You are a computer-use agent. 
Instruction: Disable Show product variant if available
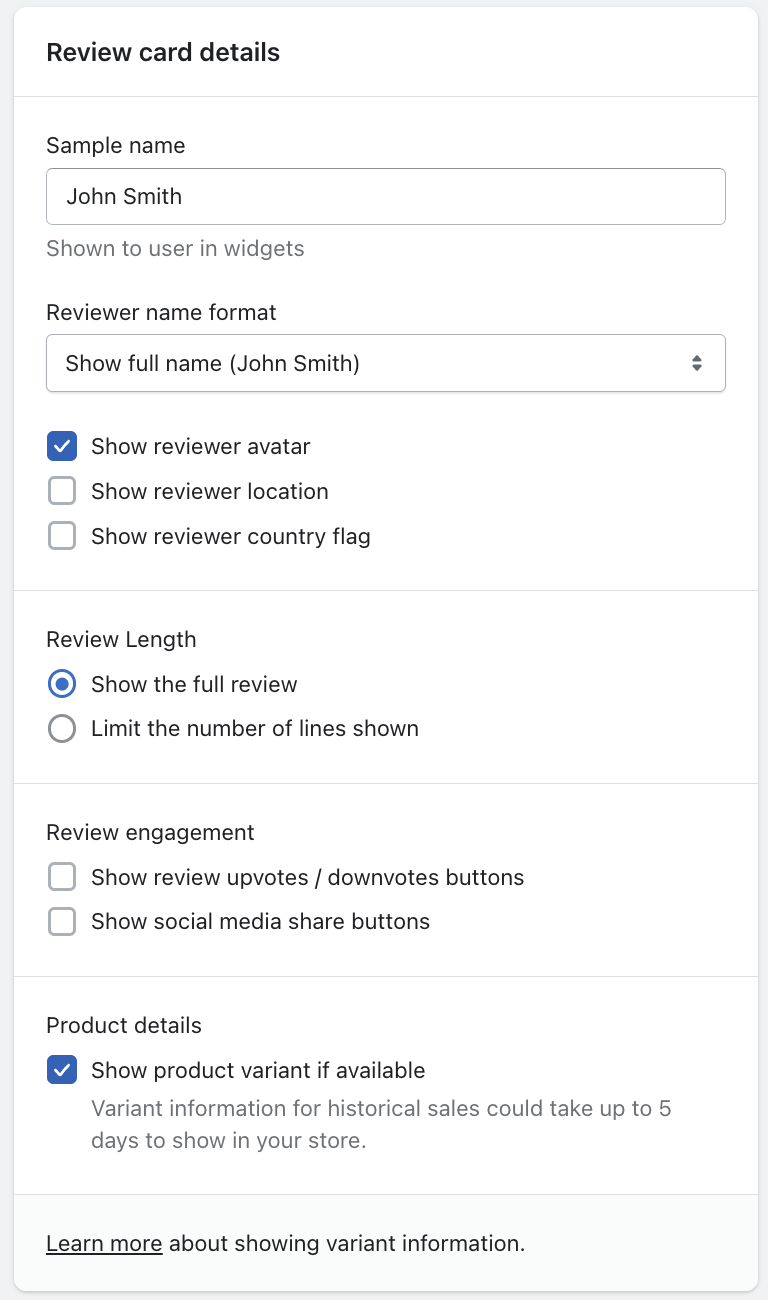62,1070
